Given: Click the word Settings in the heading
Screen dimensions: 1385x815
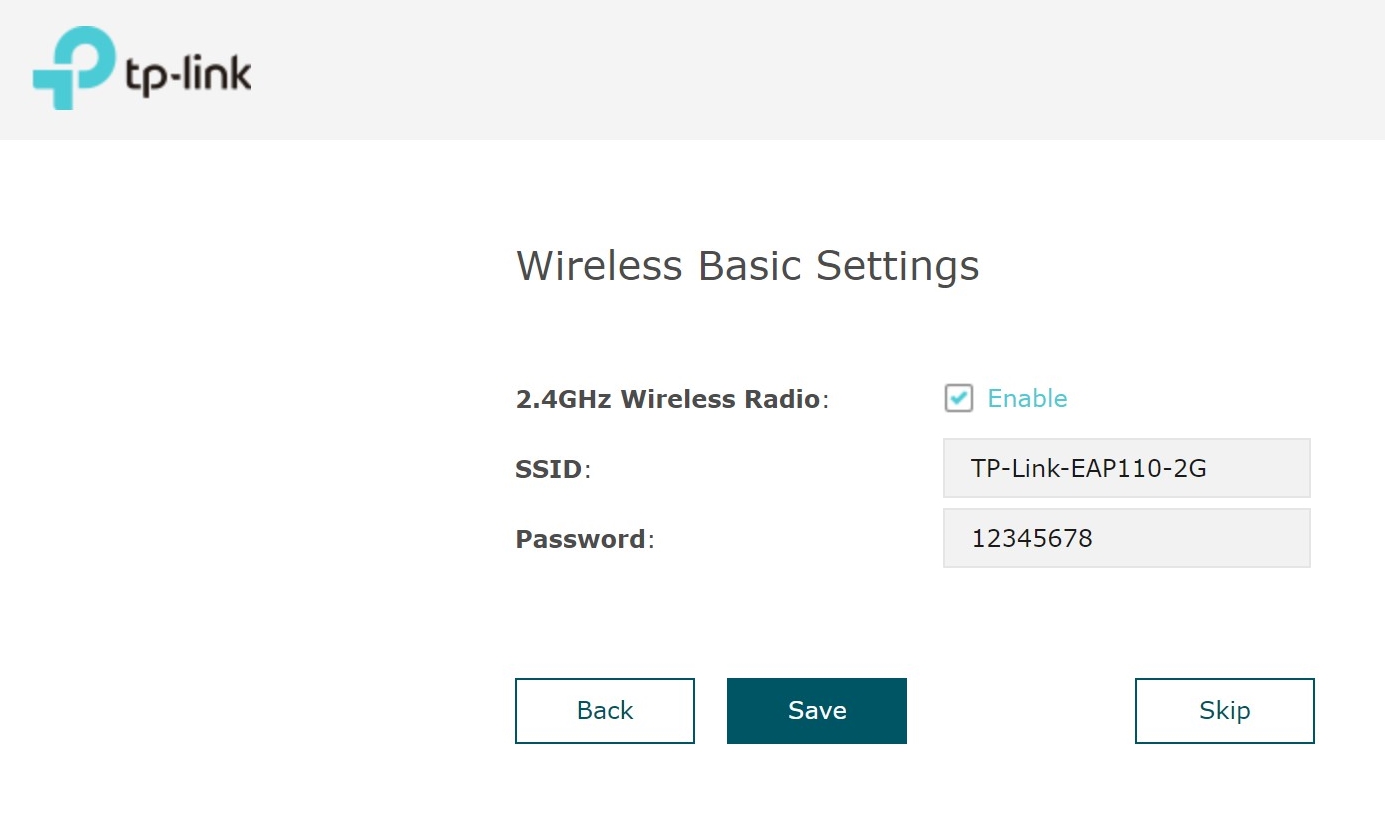Looking at the screenshot, I should tap(897, 266).
